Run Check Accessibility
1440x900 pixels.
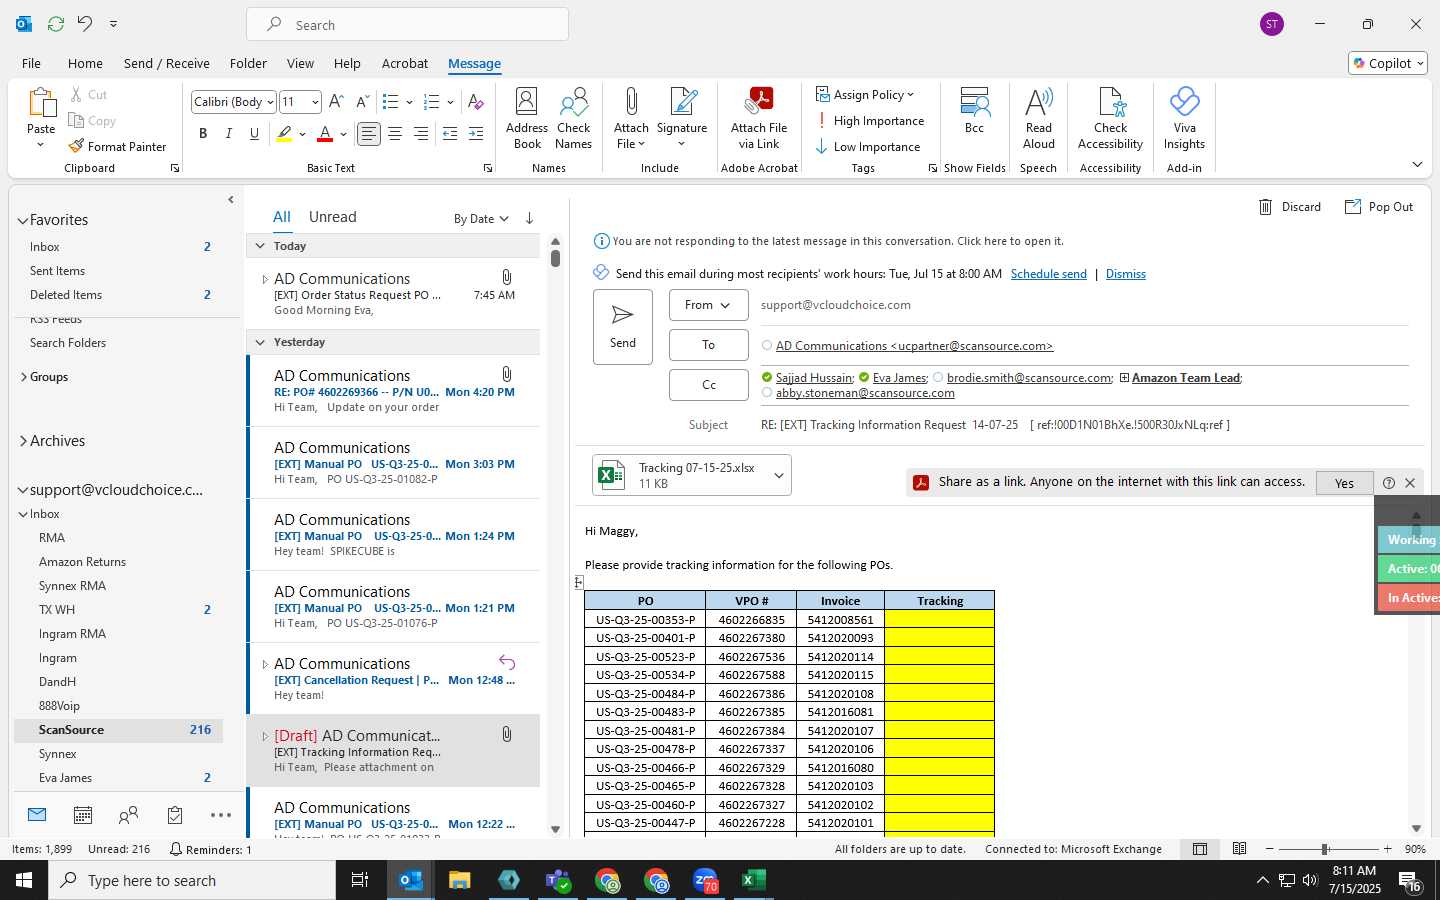1110,118
